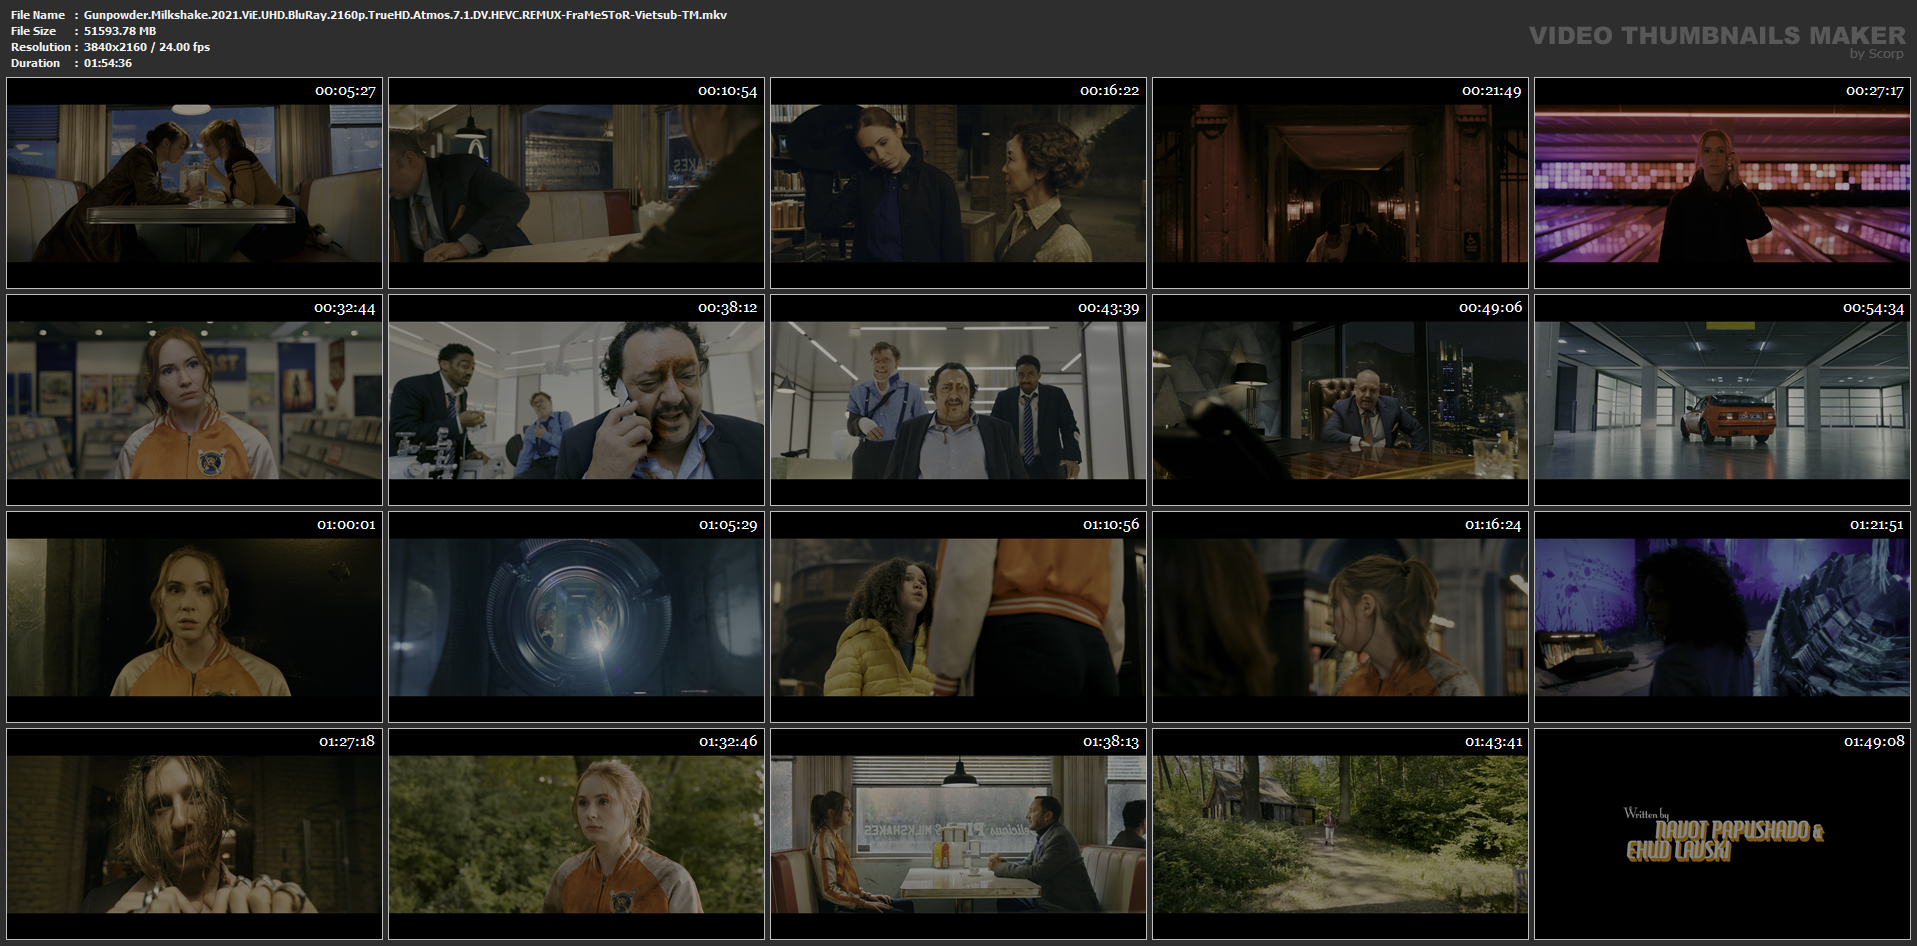The height and width of the screenshot is (946, 1917).
Task: Click the 'Written by' credits text
Action: click(1646, 813)
